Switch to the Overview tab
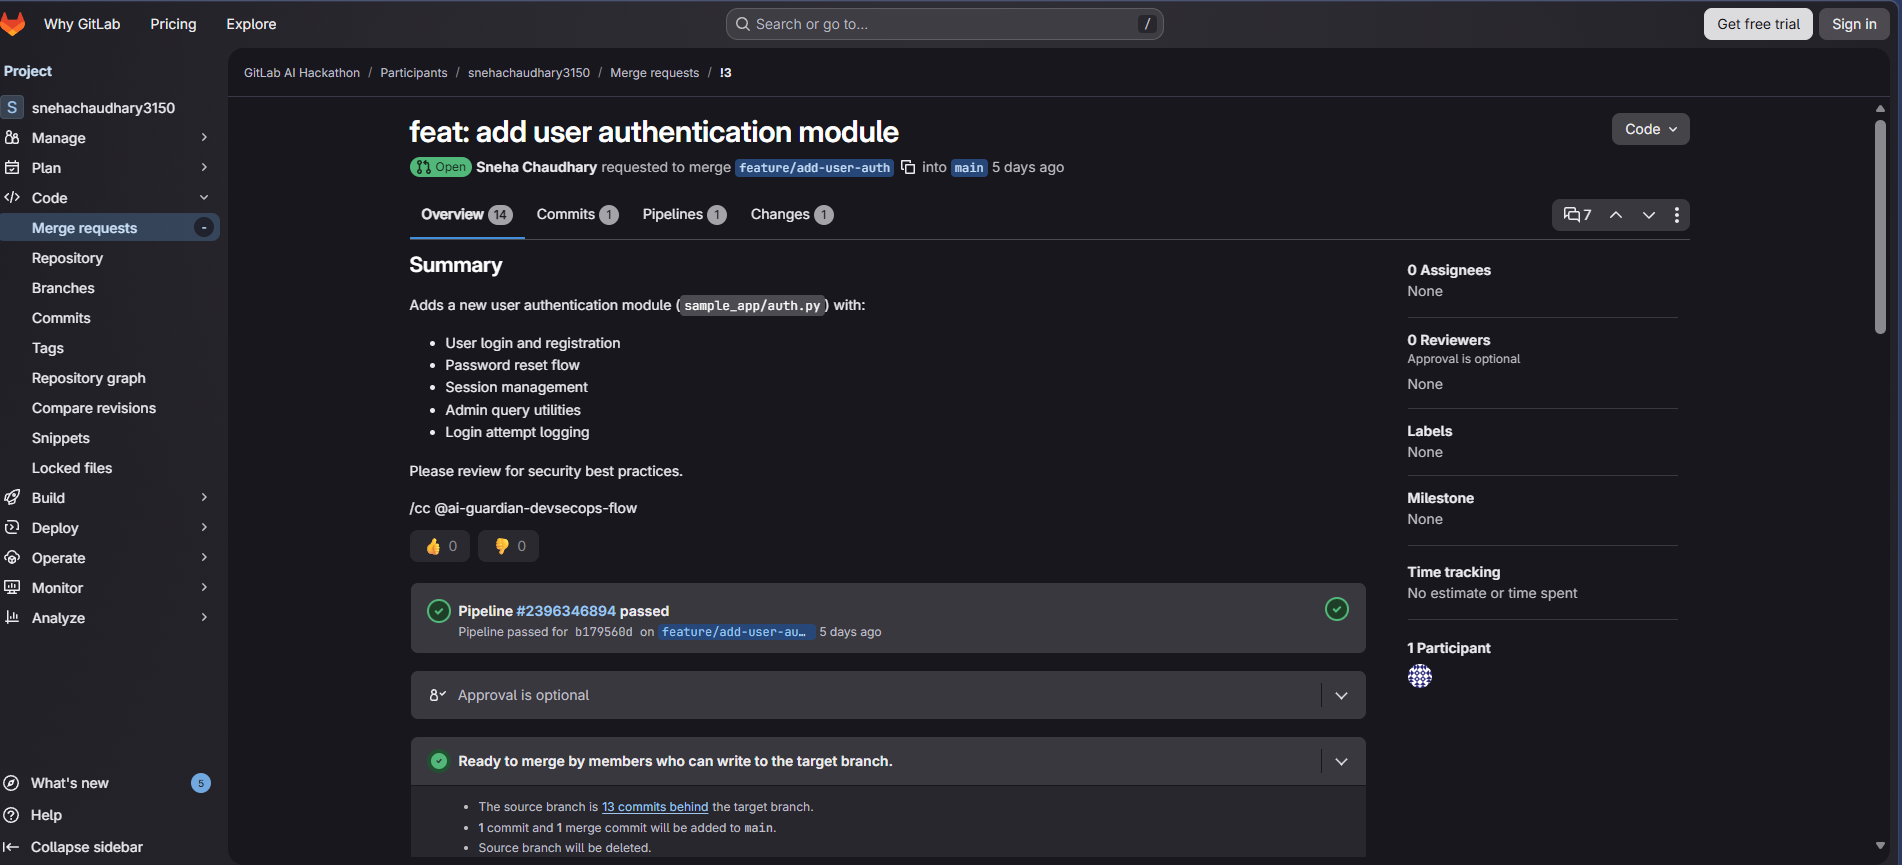This screenshot has height=865, width=1902. click(467, 214)
